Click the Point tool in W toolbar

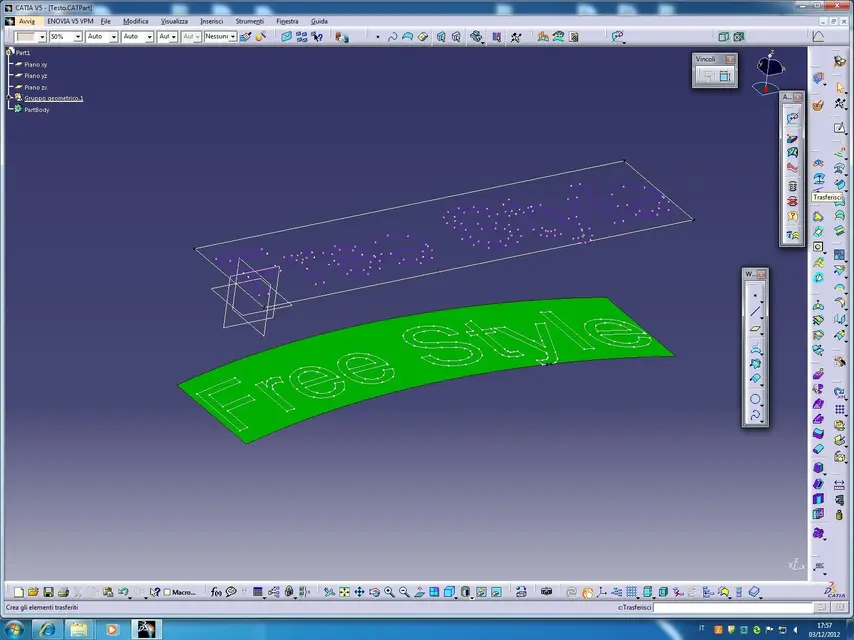[x=755, y=295]
